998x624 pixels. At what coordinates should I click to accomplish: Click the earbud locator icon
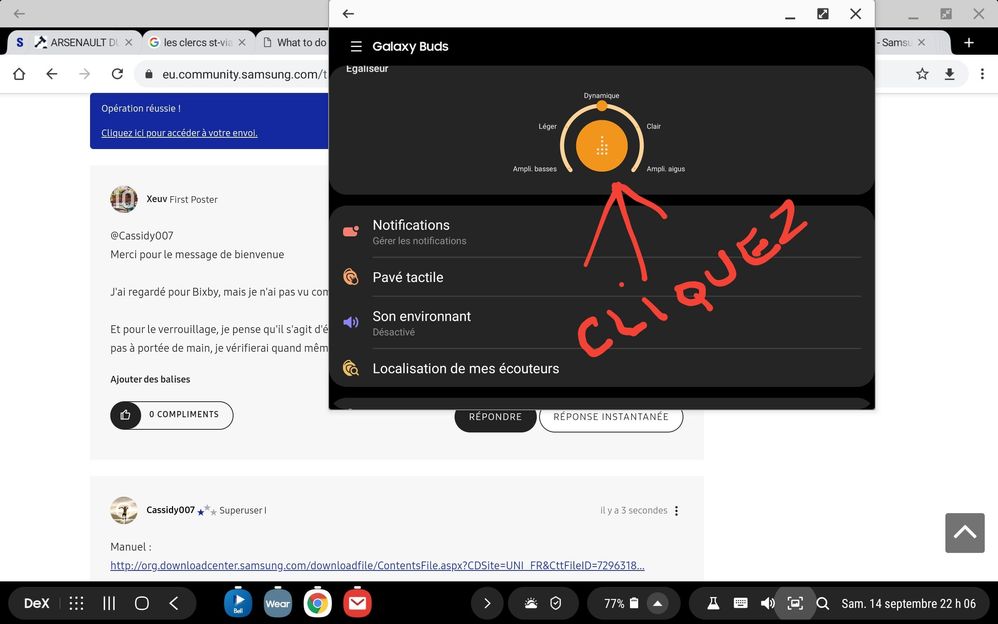click(351, 368)
